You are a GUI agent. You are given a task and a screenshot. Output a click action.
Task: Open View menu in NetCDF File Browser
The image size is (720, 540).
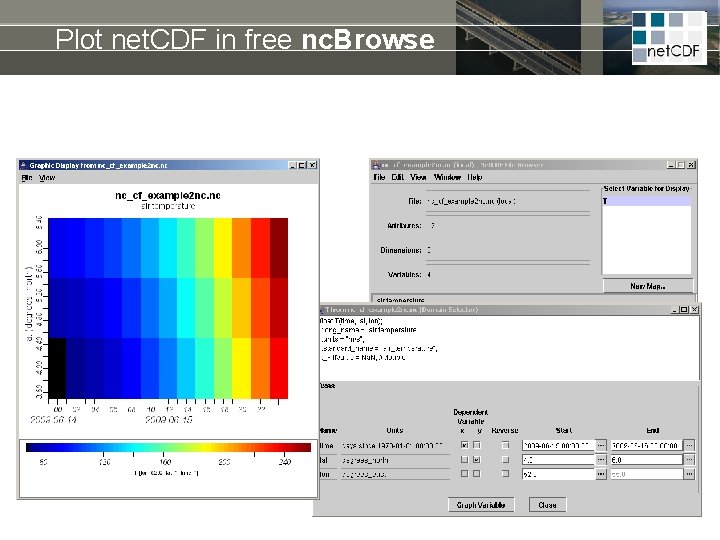pyautogui.click(x=418, y=177)
